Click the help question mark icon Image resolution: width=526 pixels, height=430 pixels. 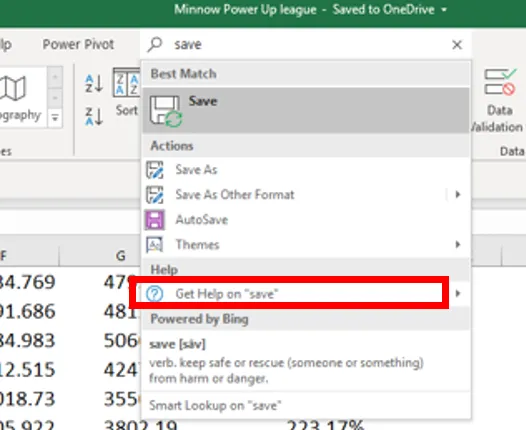[x=155, y=294]
